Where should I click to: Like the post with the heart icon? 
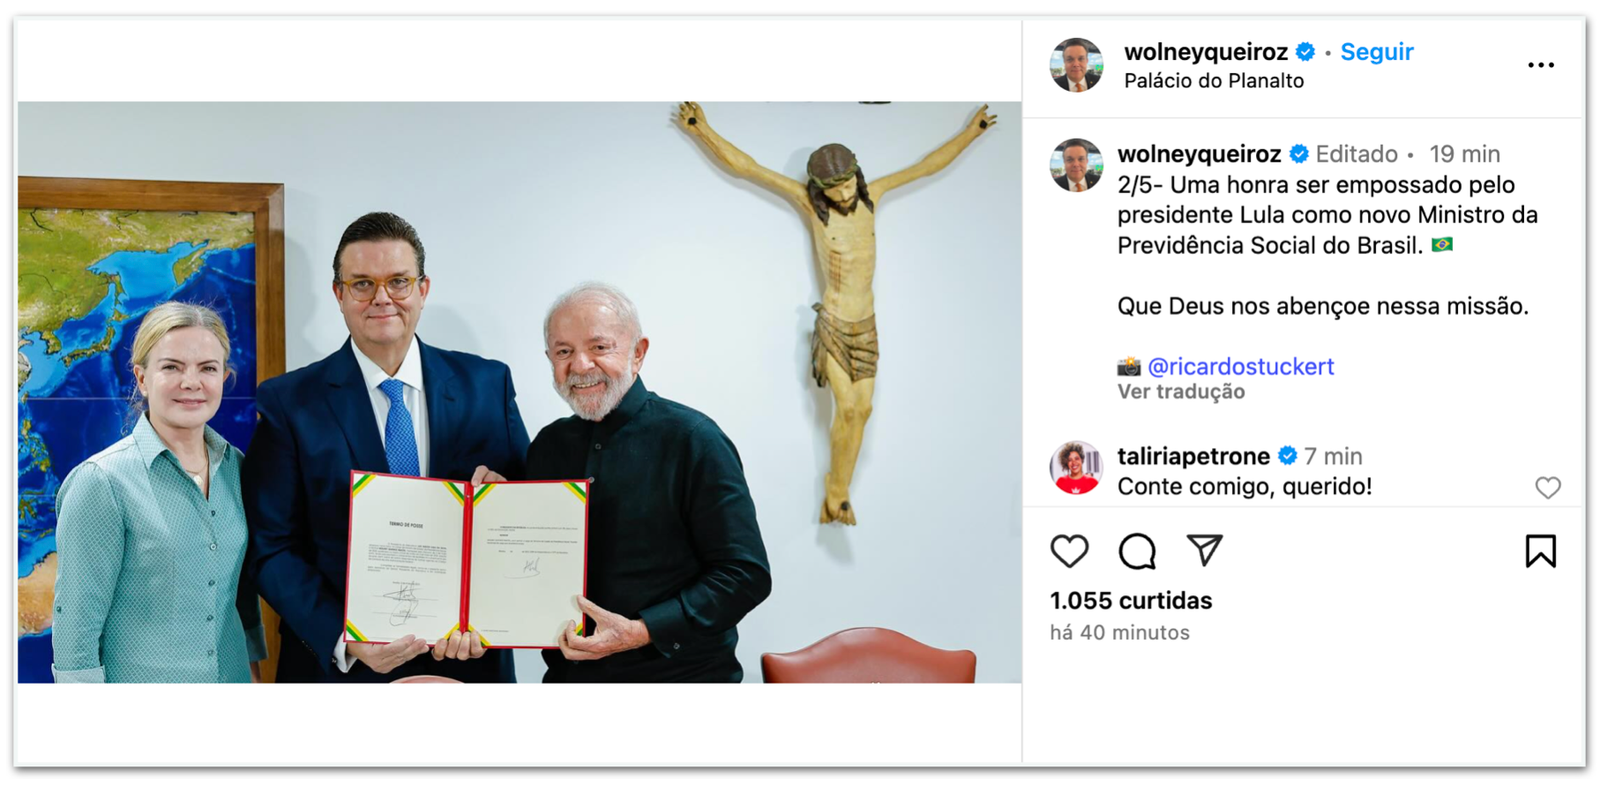[1069, 551]
